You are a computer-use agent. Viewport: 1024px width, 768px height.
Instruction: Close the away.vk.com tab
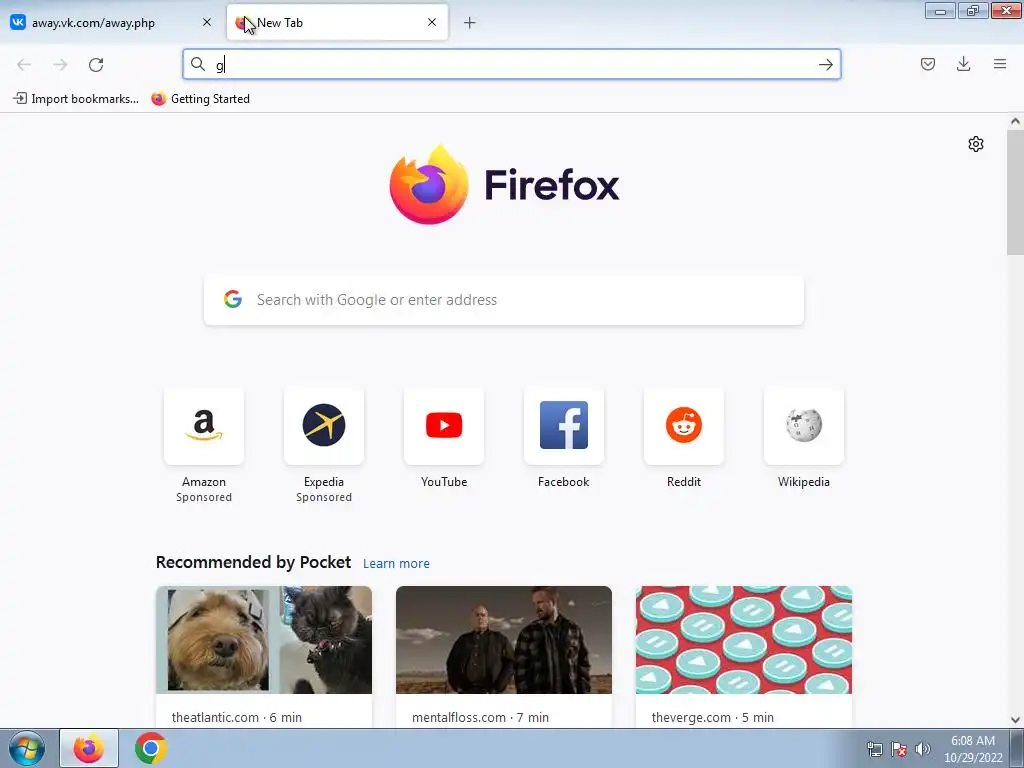click(x=207, y=22)
